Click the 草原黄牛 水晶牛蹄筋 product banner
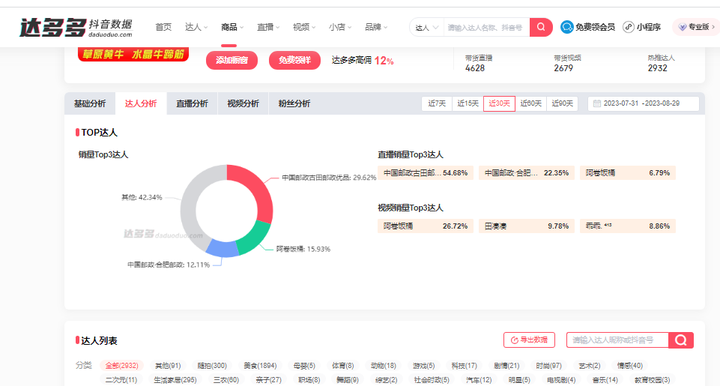 133,54
